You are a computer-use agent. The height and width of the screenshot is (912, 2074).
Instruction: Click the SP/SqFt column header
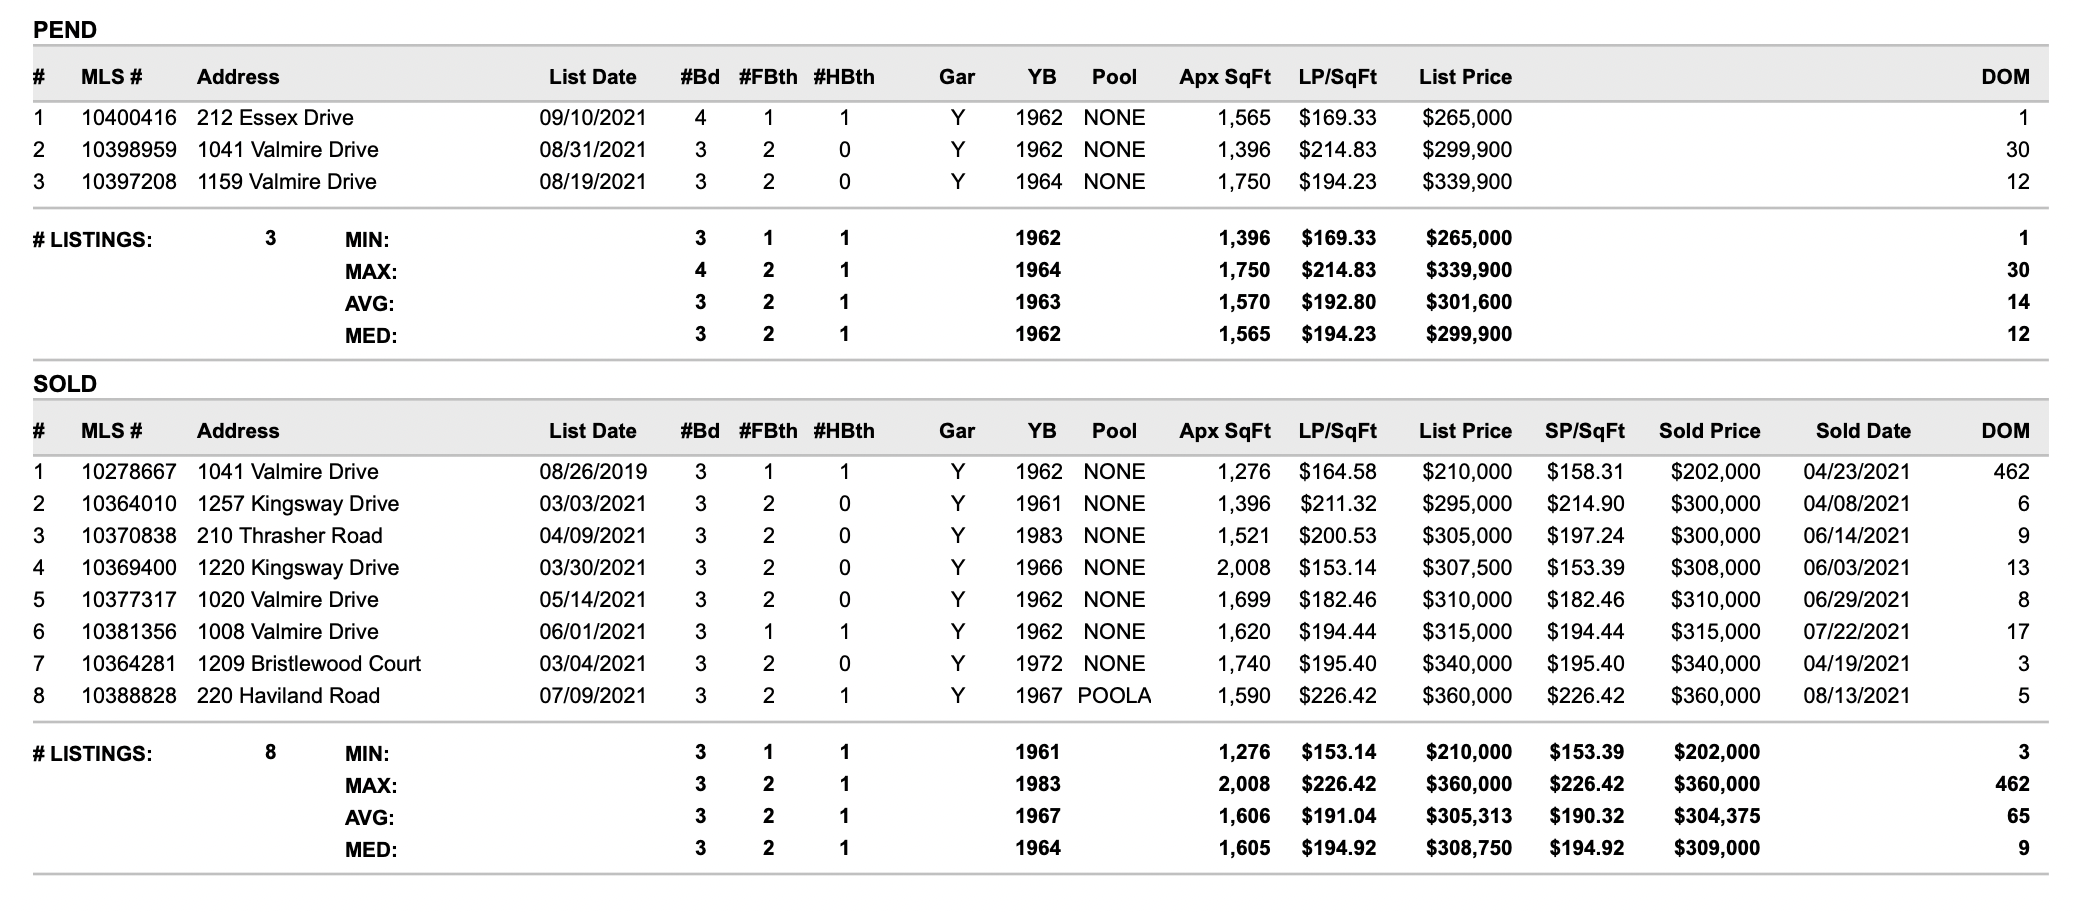[1585, 431]
